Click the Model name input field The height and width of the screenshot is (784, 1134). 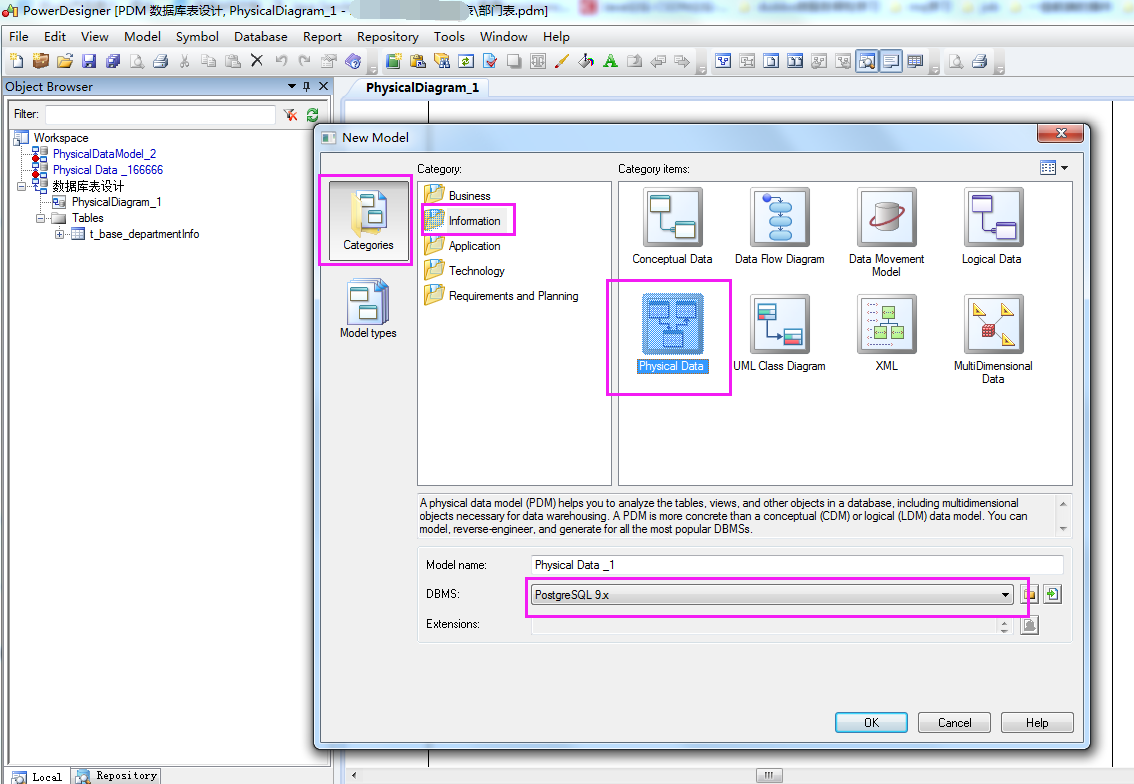point(797,565)
